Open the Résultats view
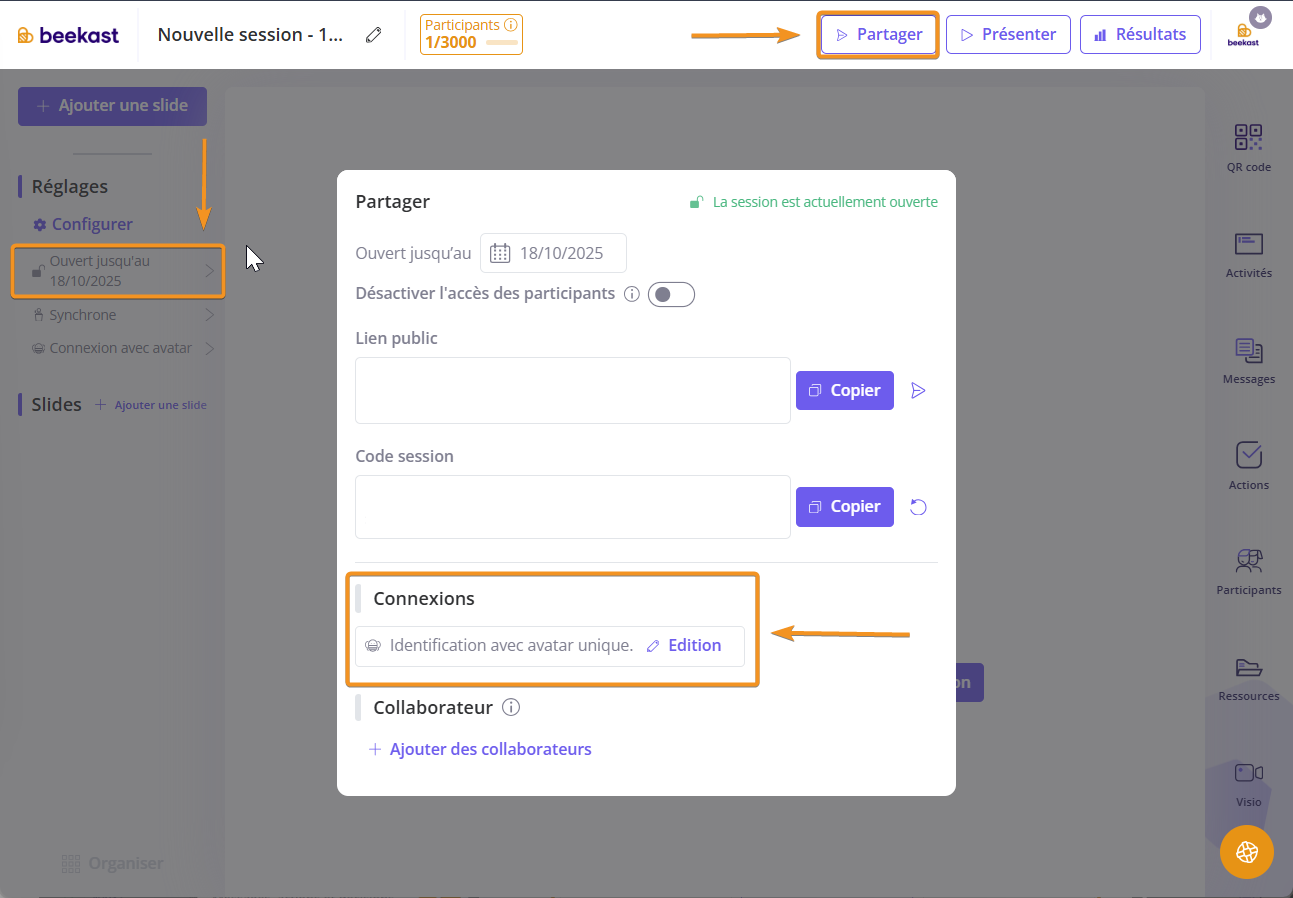This screenshot has width=1293, height=898. click(1139, 34)
